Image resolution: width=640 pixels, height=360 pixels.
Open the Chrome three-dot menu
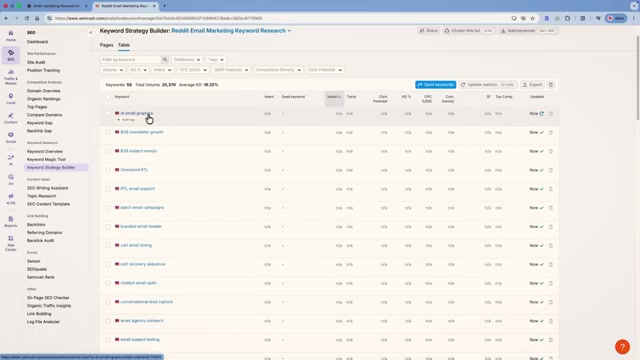tap(634, 18)
